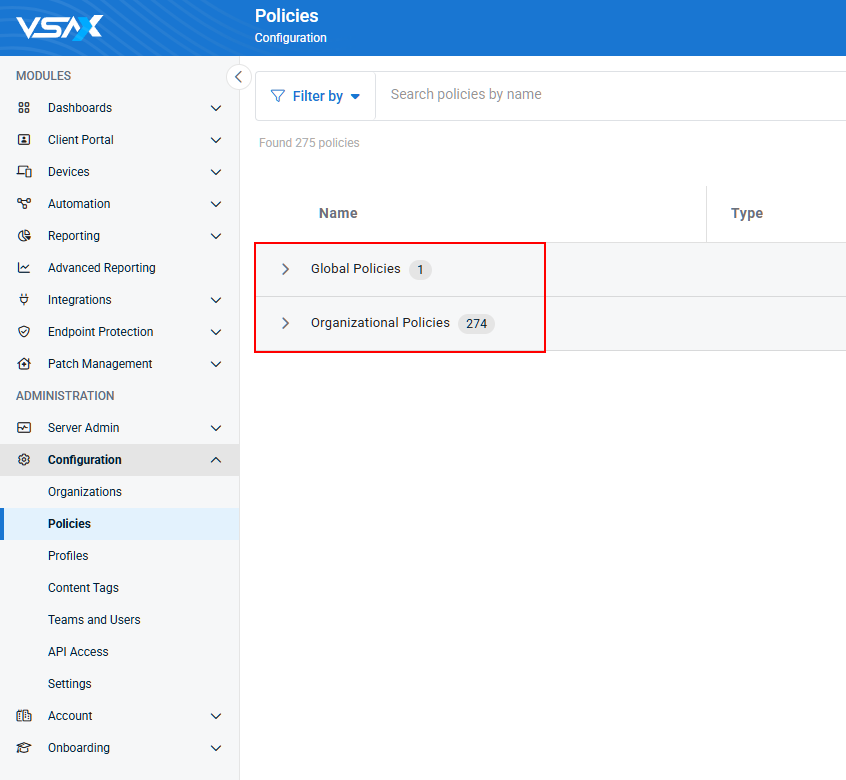The height and width of the screenshot is (780, 846).
Task: Collapse the sidebar with arrow button
Action: tap(238, 77)
